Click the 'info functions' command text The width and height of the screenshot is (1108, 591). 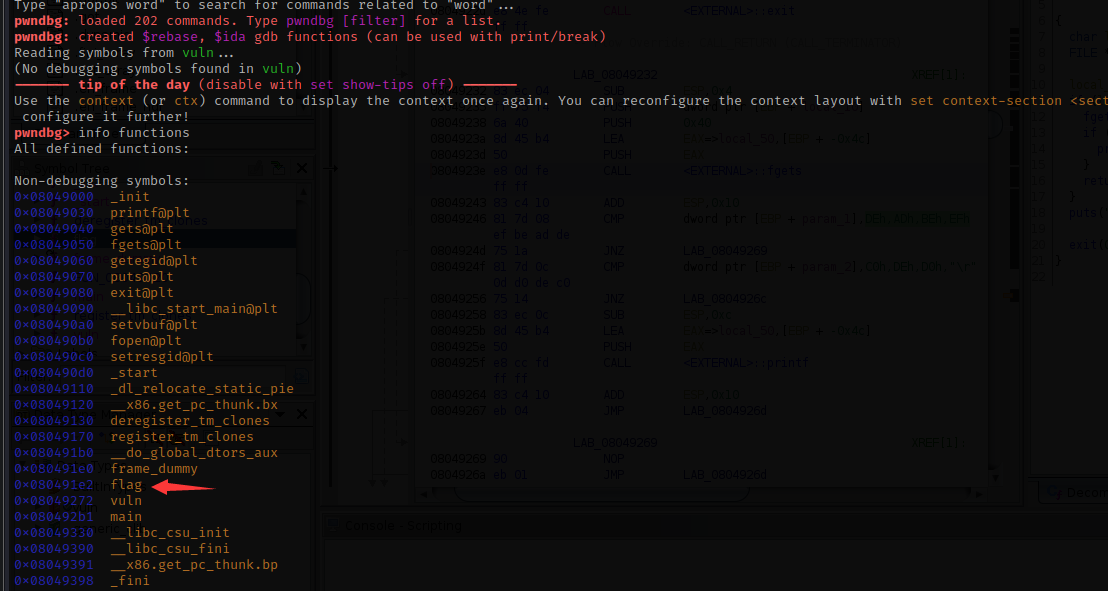point(134,133)
